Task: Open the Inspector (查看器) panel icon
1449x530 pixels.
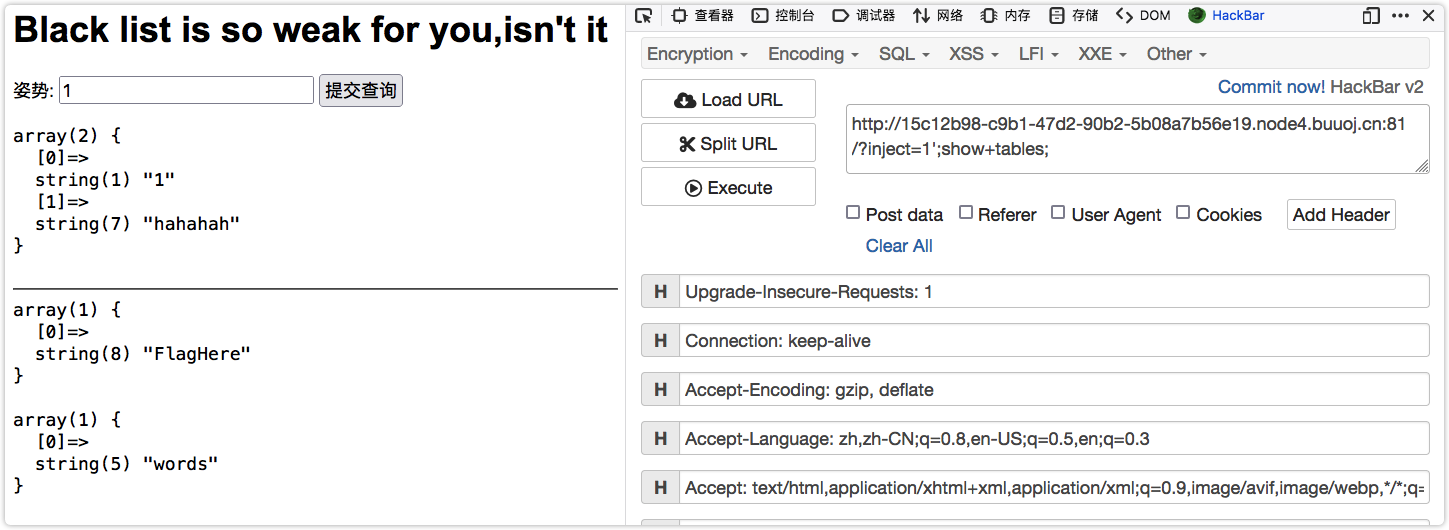Action: point(680,15)
